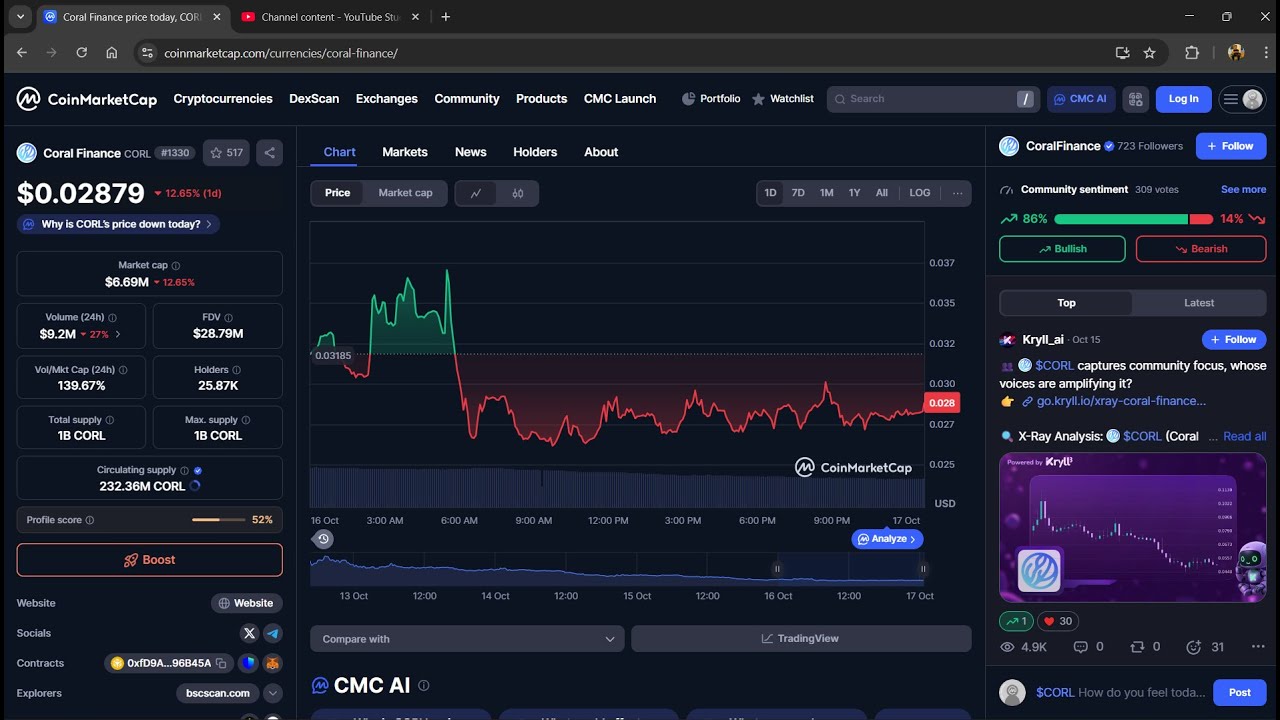Expand Volume (24h) details chevron
1280x720 pixels.
[x=118, y=334]
